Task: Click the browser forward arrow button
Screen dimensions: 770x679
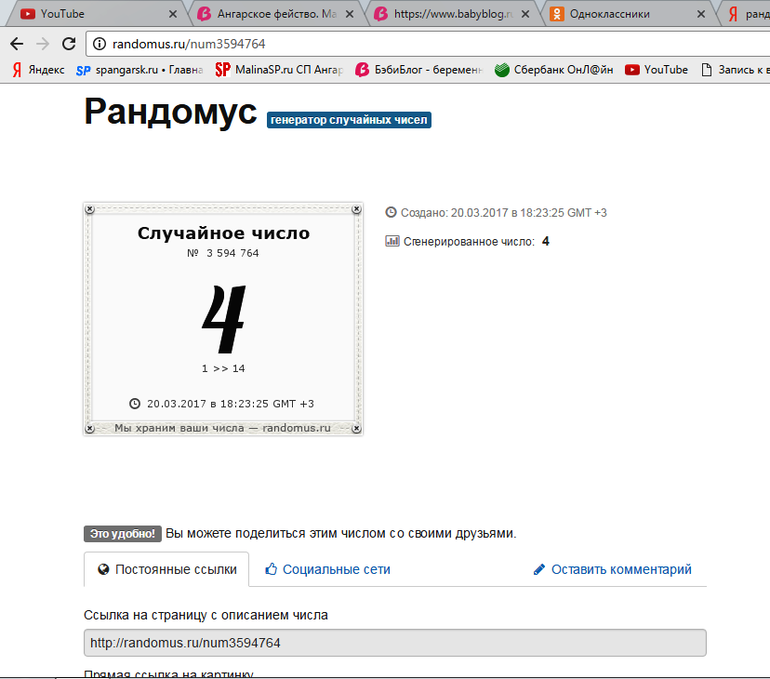Action: (42, 44)
